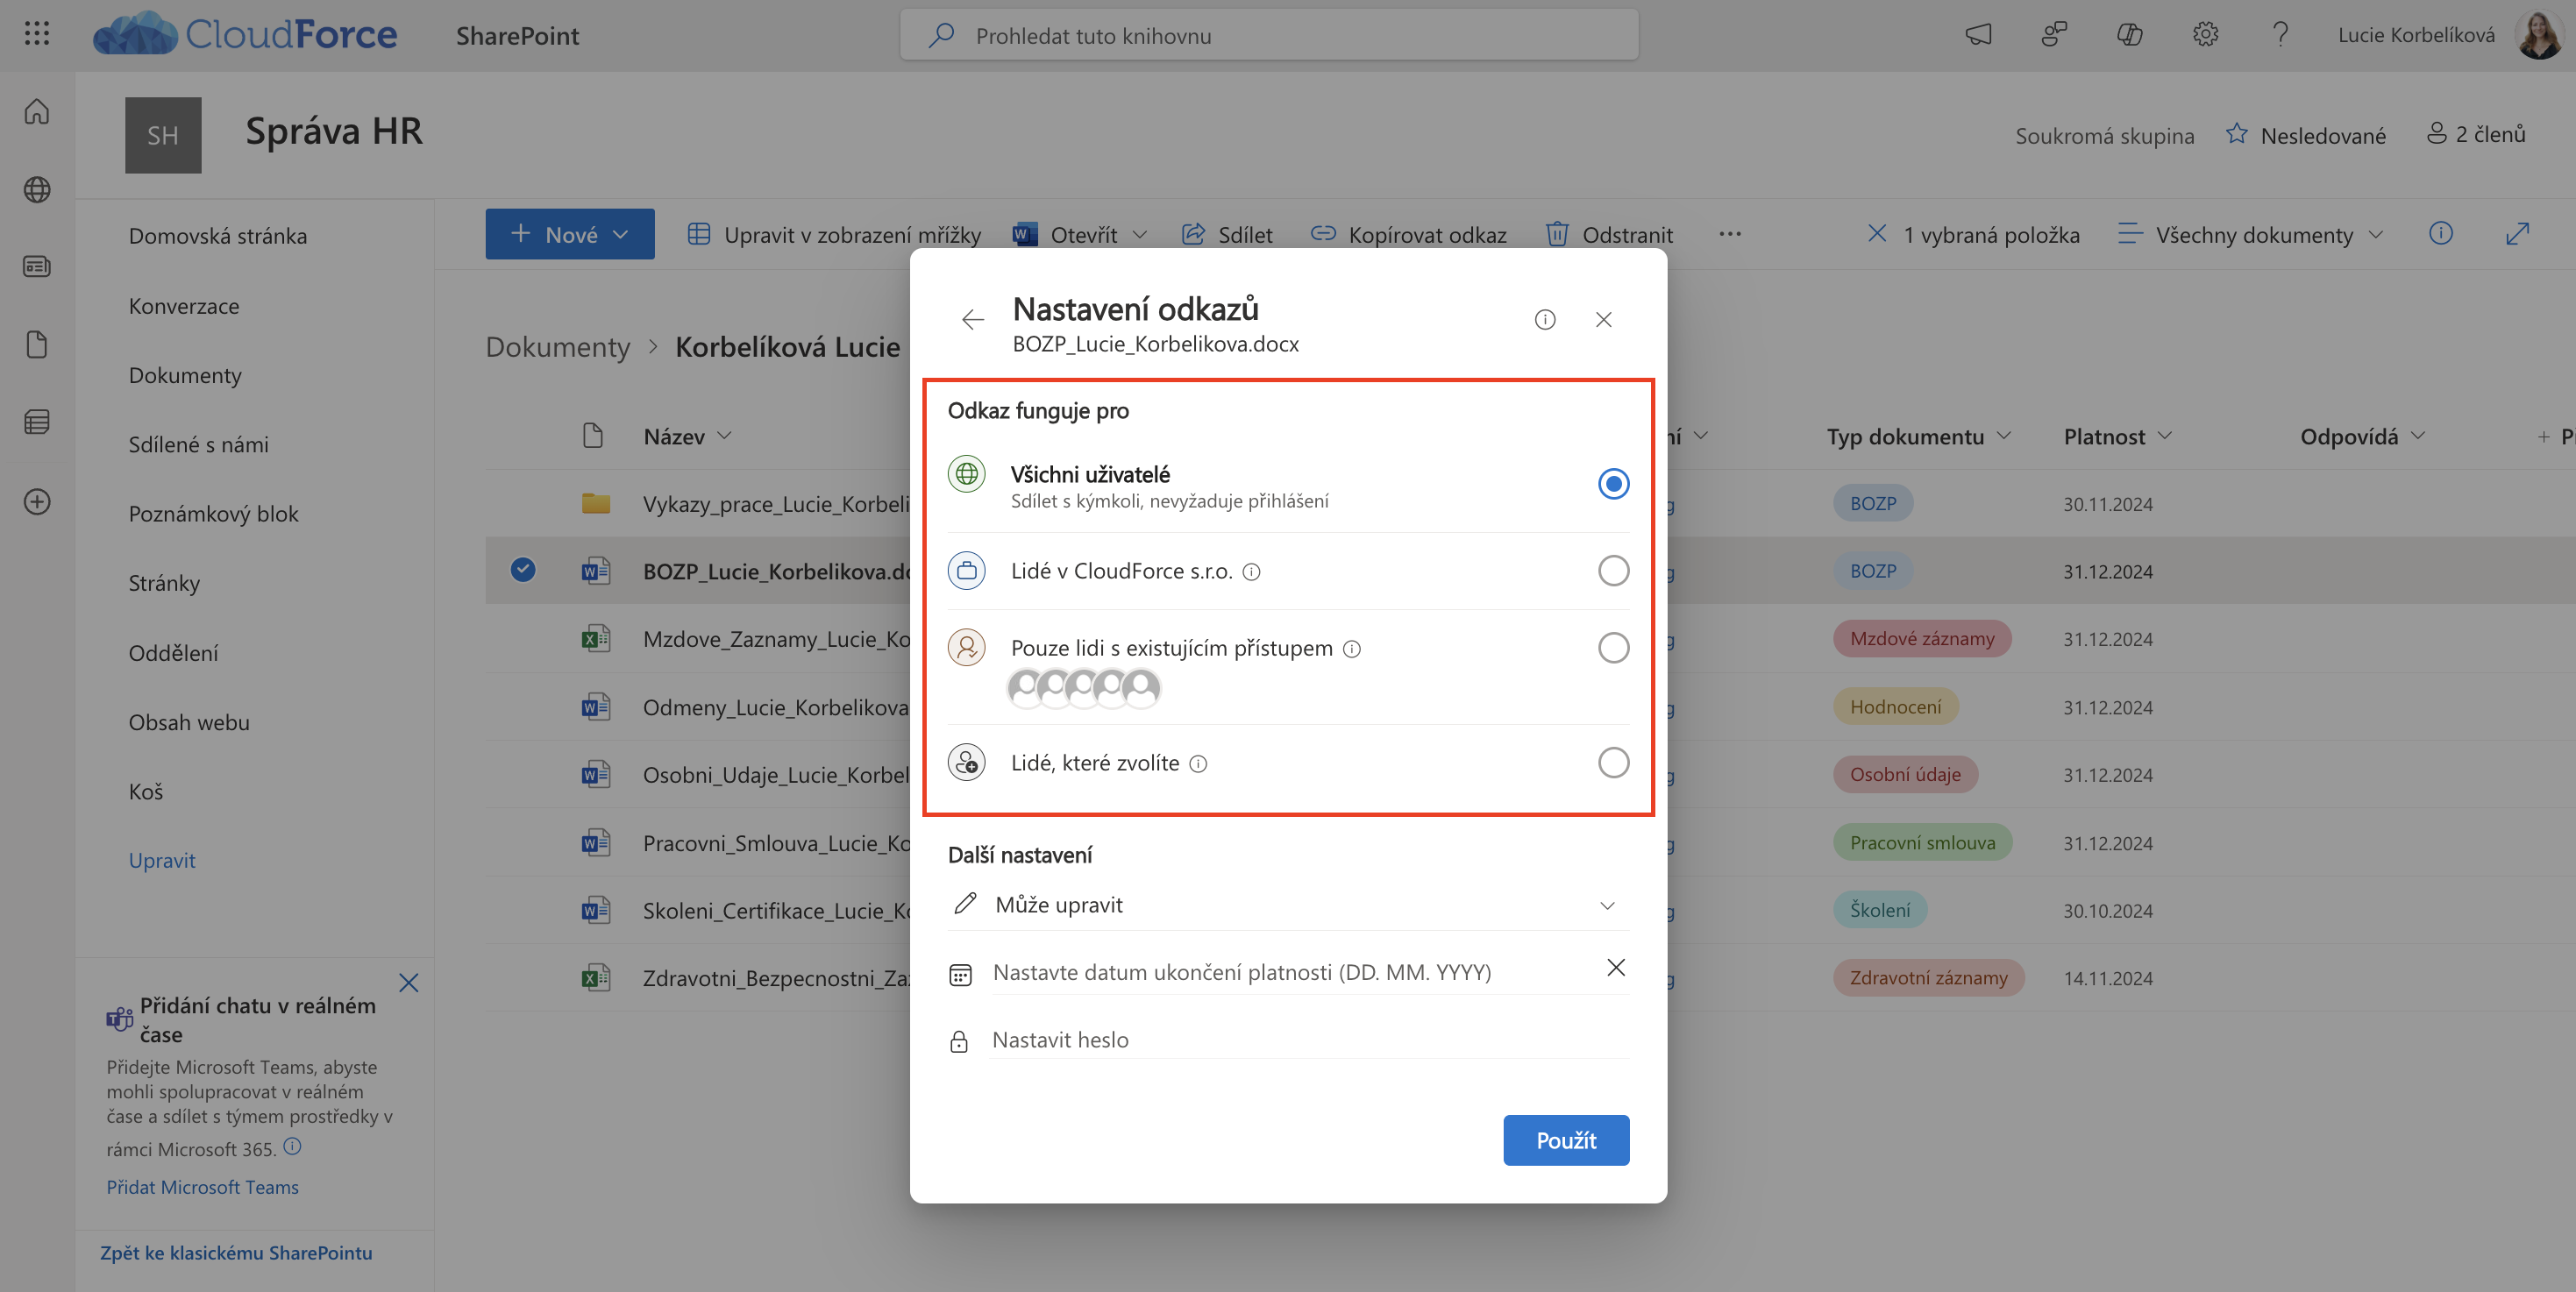Viewport: 2576px width, 1292px height.
Task: Select Lidé, které zvolíte radio button
Action: tap(1613, 763)
